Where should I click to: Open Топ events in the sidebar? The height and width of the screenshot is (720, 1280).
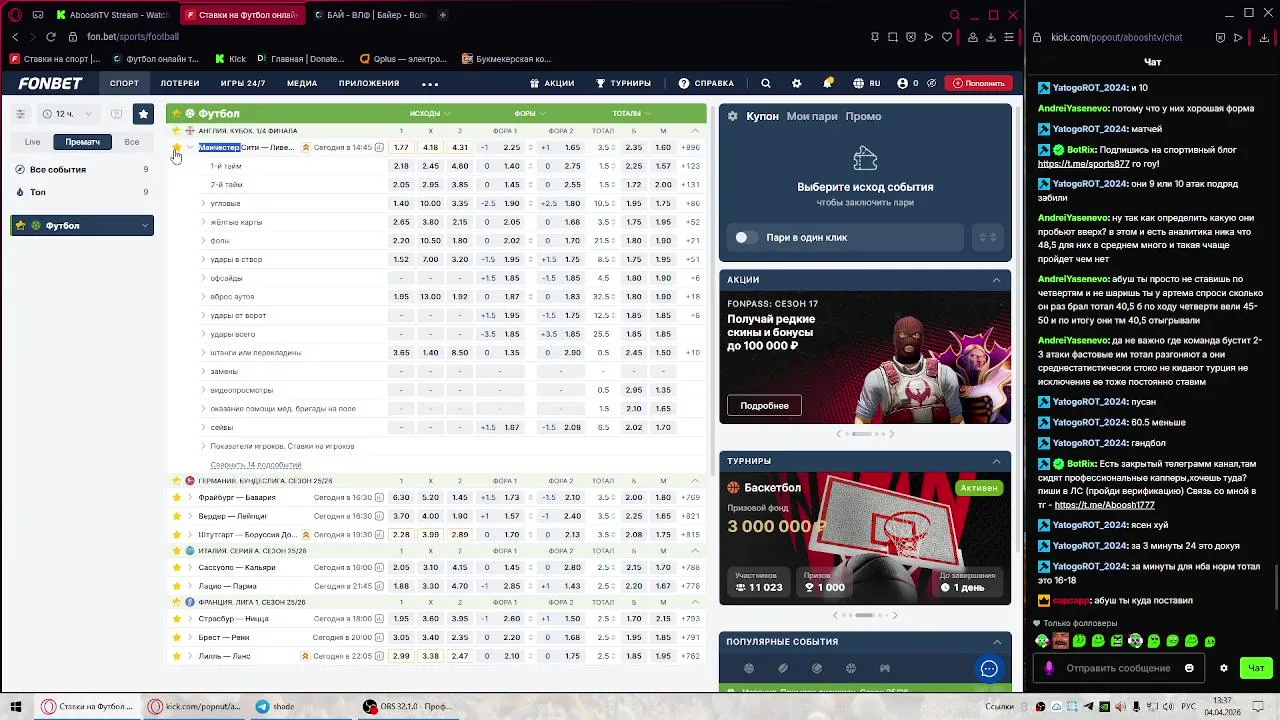[x=82, y=192]
